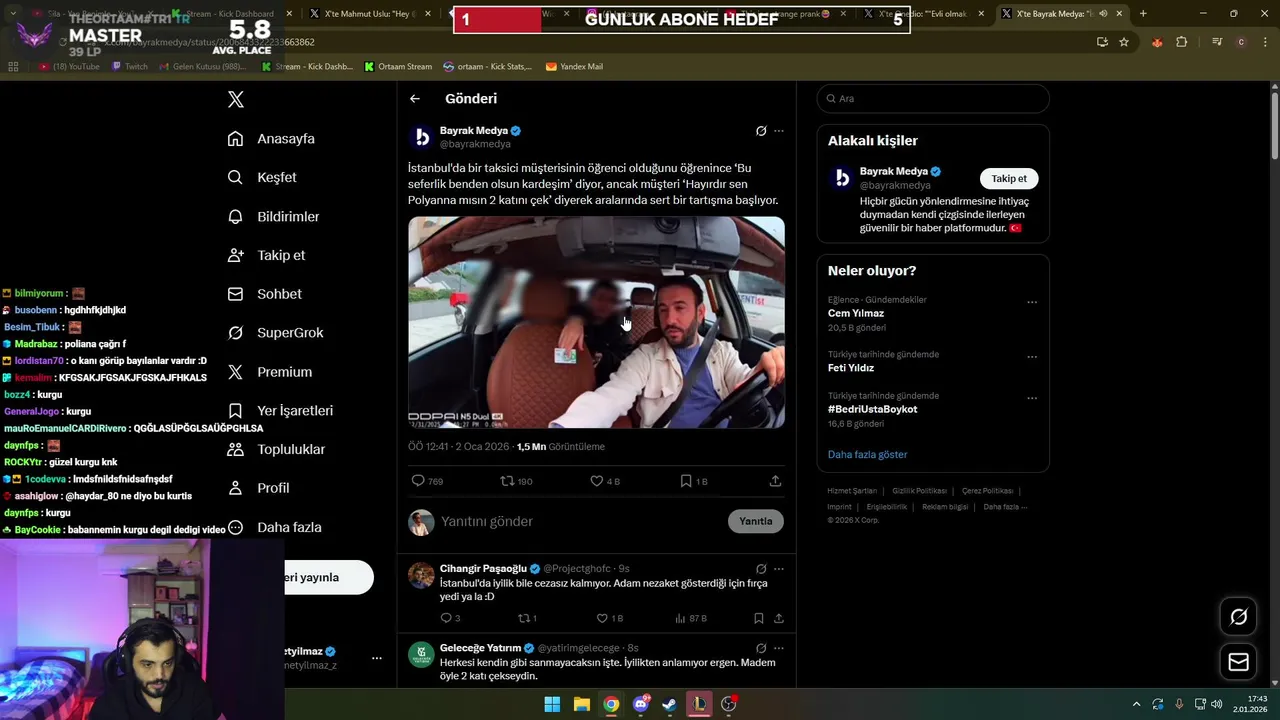Open Feti Yıldız trending topic
The height and width of the screenshot is (720, 1280).
tap(851, 368)
